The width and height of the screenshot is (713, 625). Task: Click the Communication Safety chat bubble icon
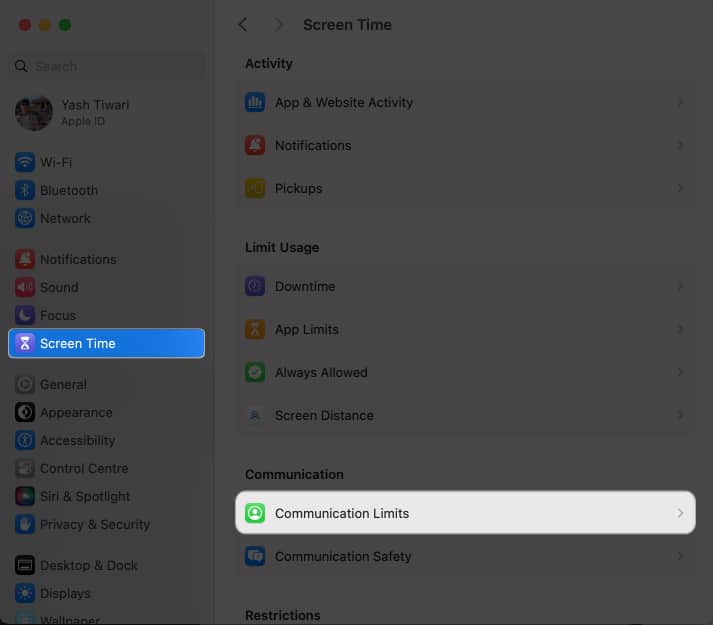tap(255, 556)
